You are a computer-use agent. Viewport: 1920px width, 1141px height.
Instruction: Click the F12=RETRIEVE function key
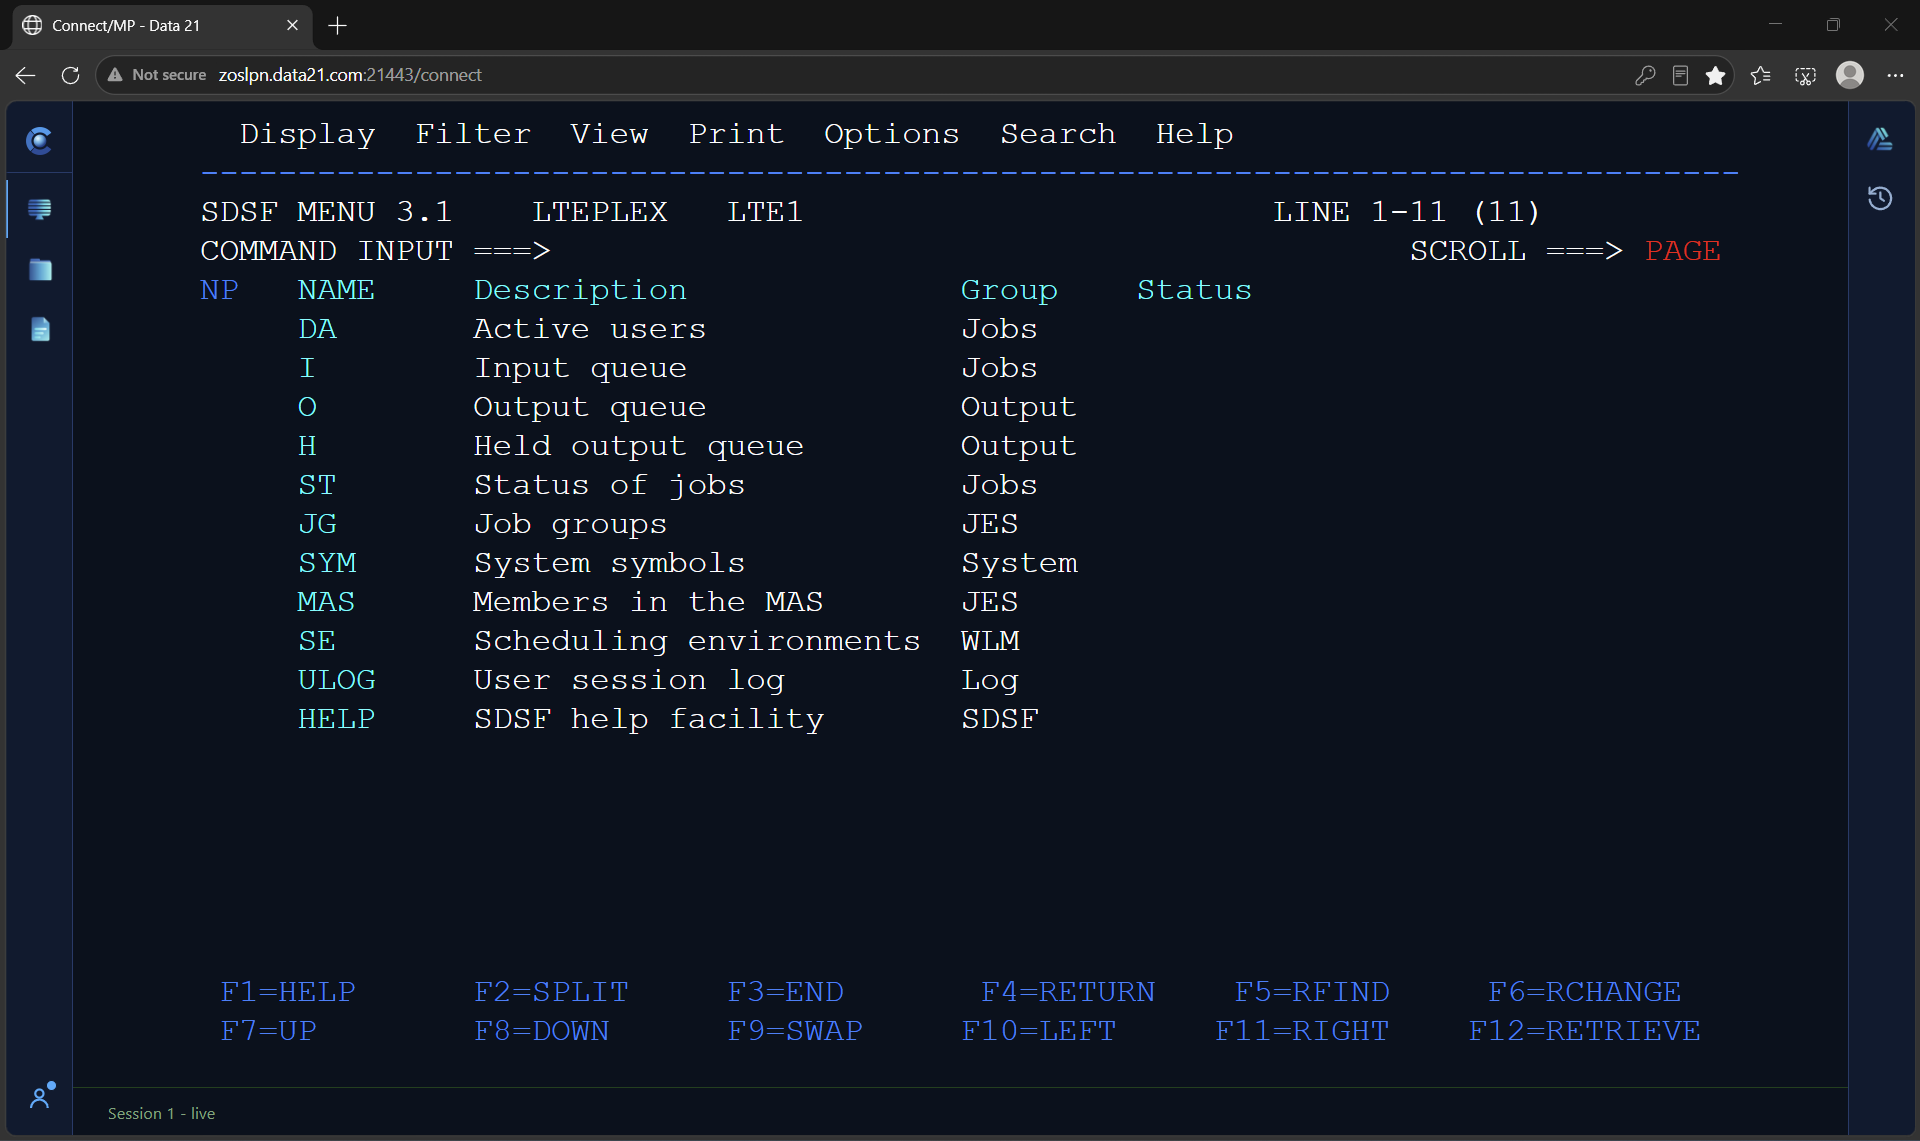click(x=1584, y=1031)
